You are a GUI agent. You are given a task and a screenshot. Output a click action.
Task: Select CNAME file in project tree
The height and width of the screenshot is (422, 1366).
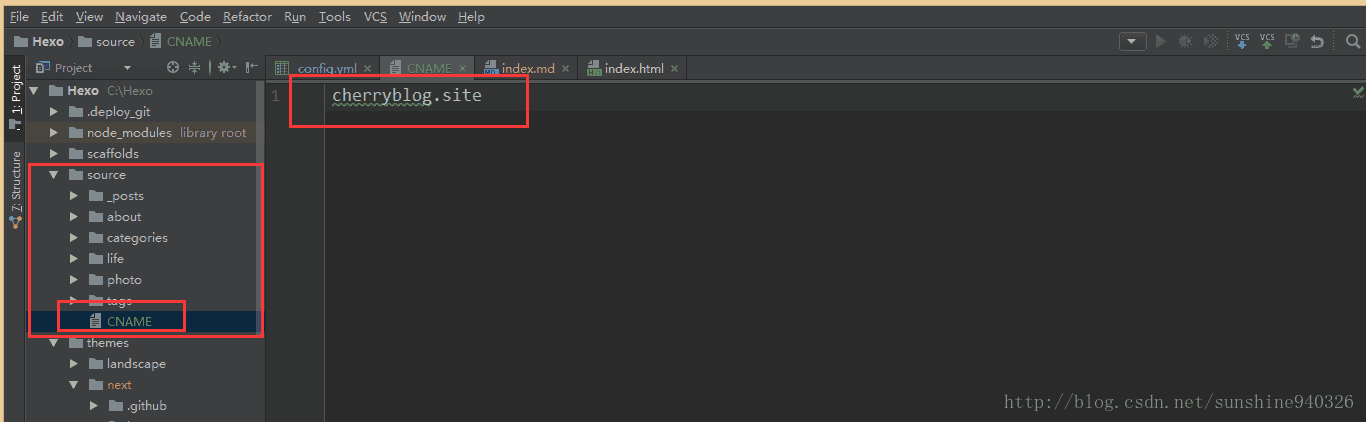tap(129, 321)
